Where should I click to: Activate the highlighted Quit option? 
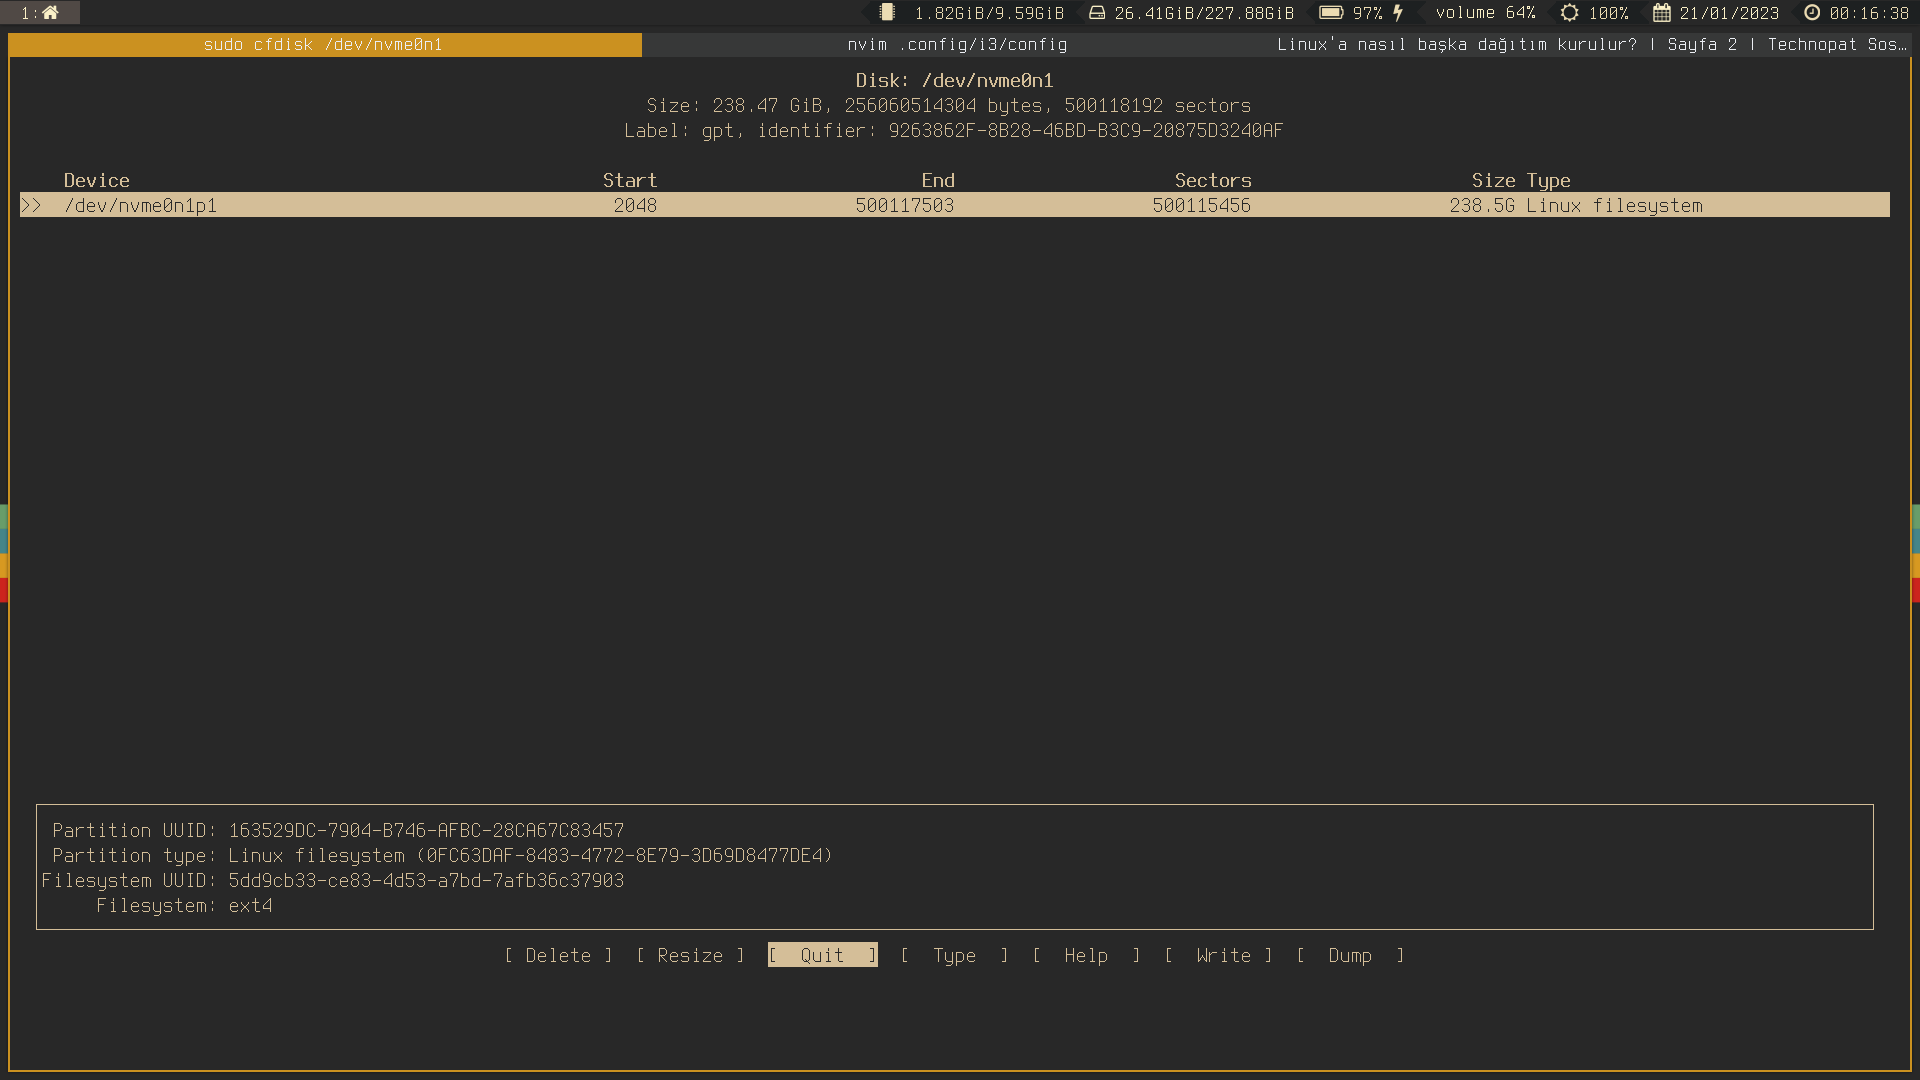822,956
